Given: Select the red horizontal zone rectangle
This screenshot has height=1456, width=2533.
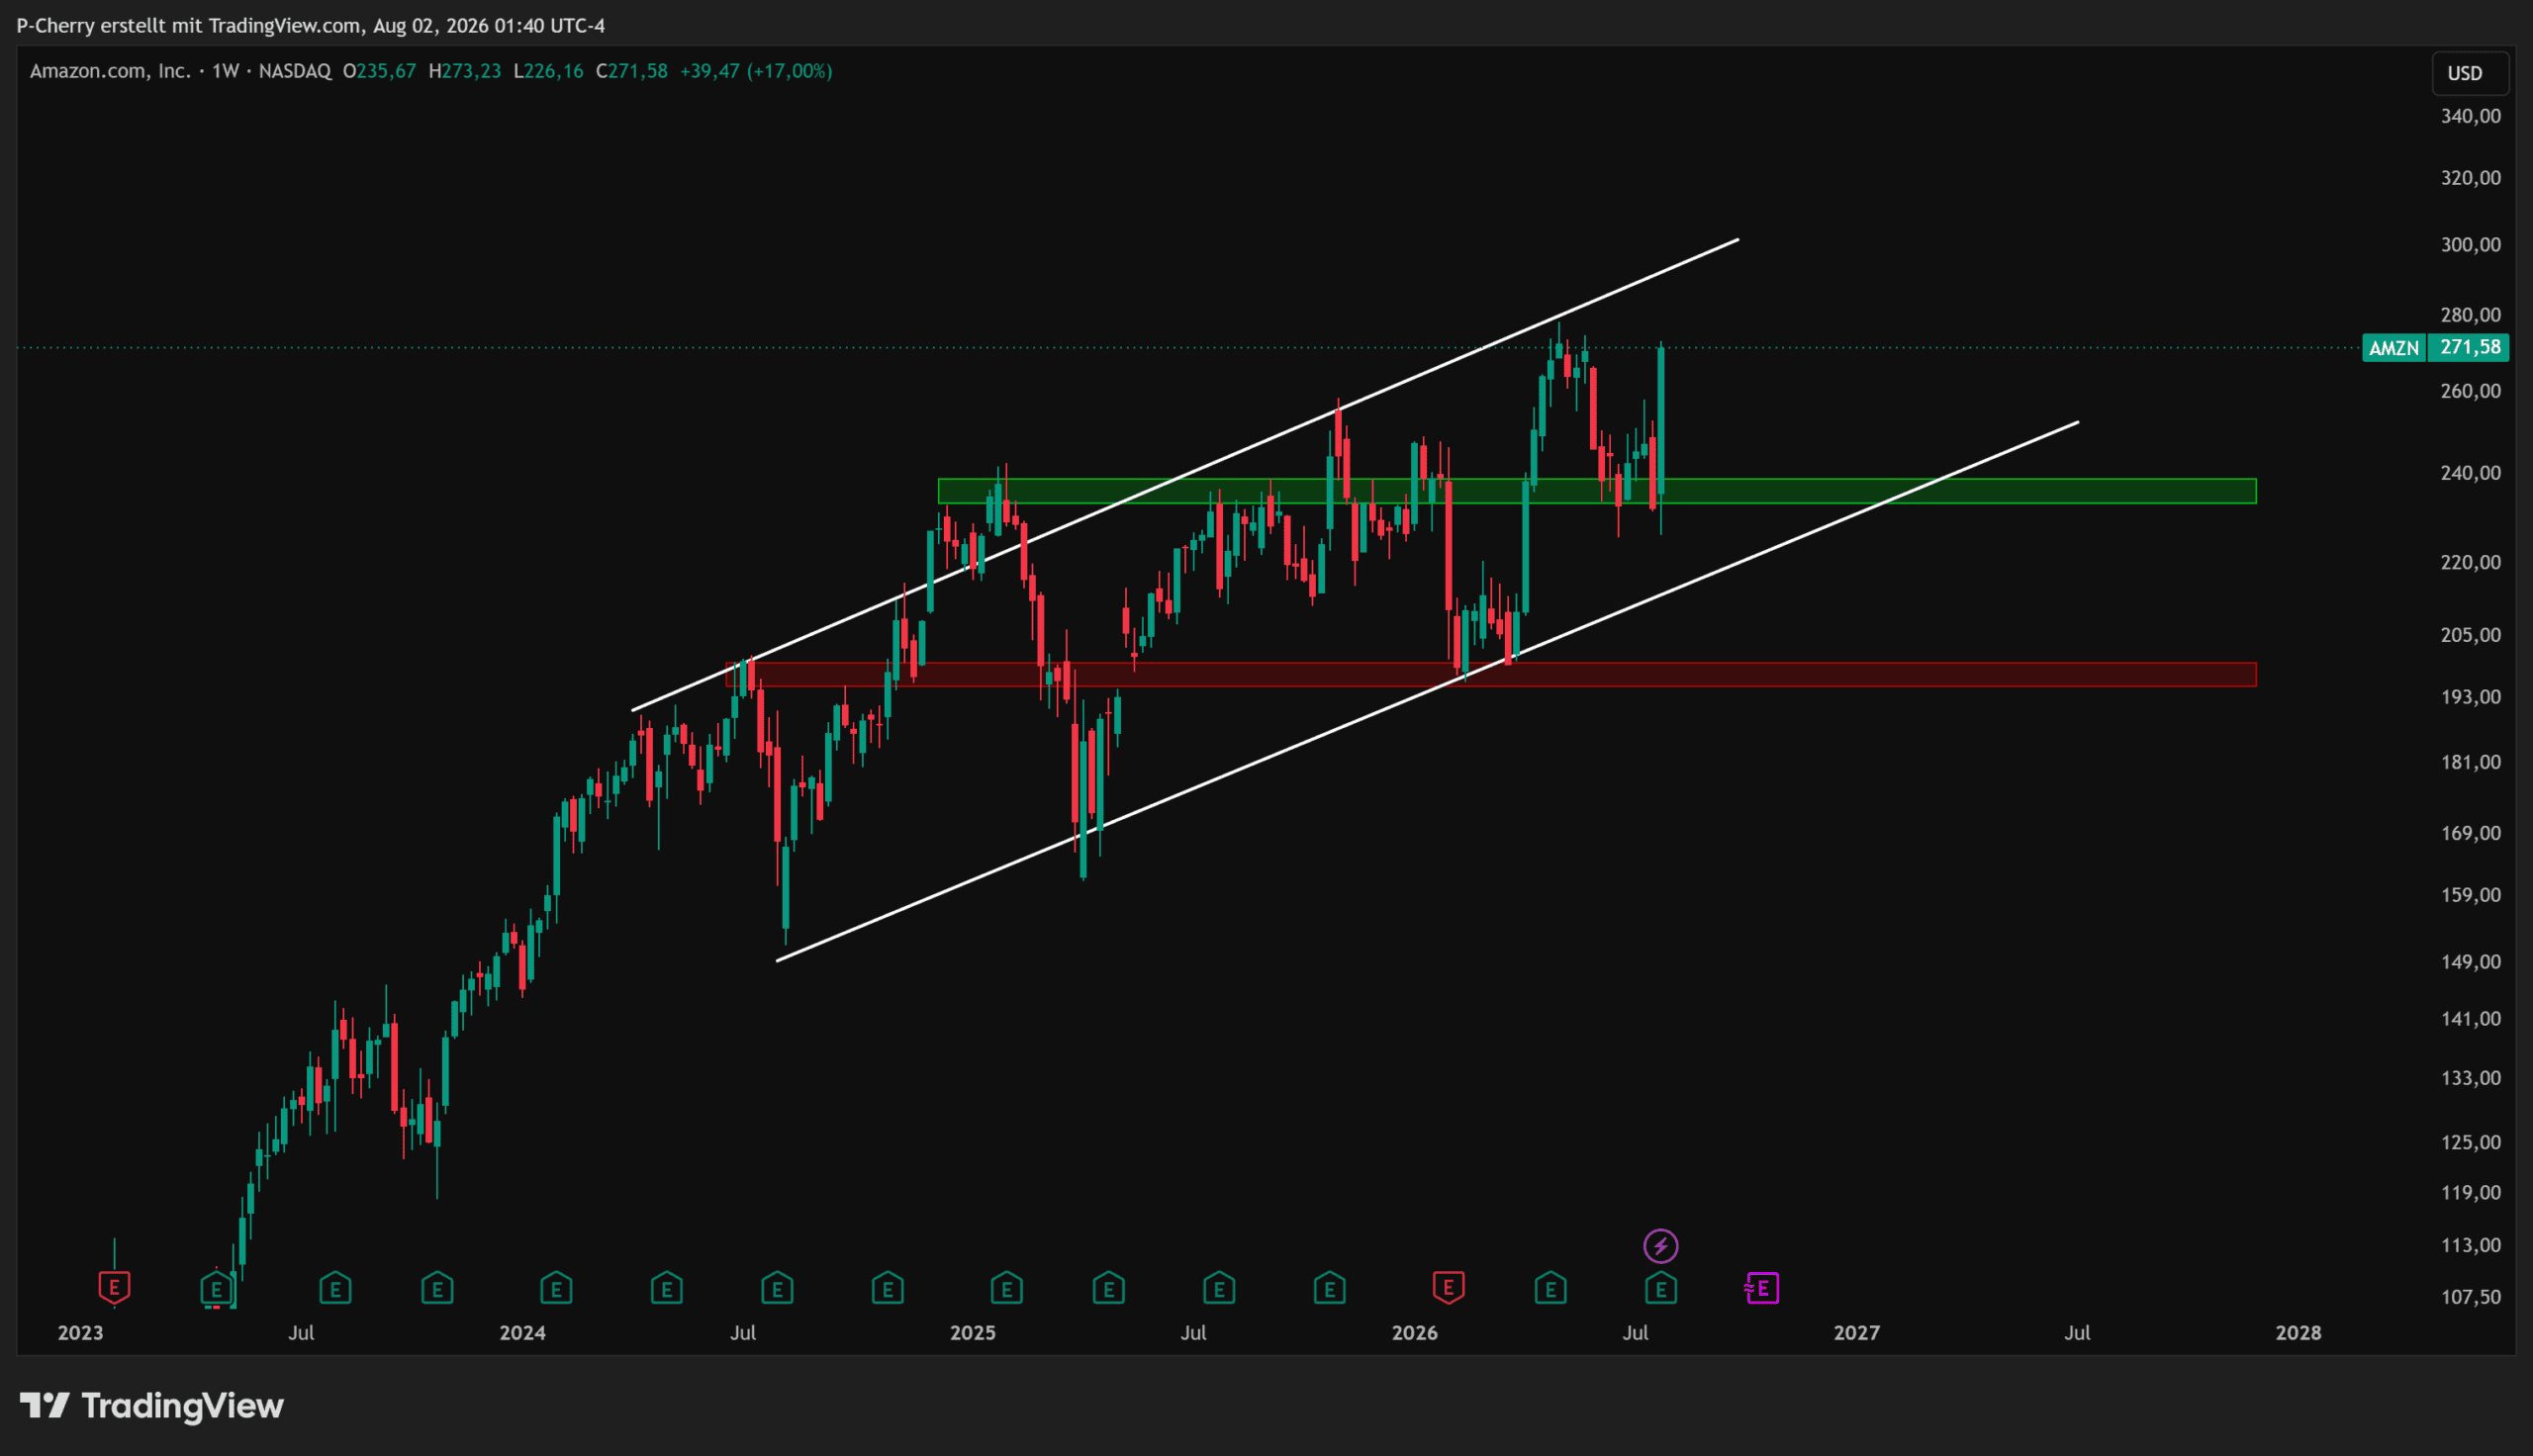Looking at the screenshot, I should click(x=1491, y=675).
